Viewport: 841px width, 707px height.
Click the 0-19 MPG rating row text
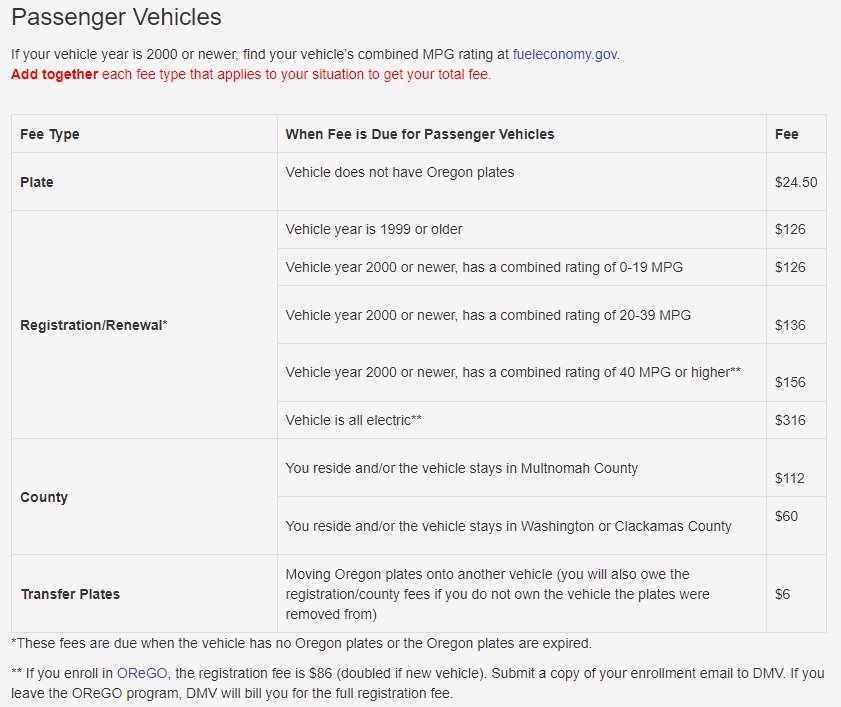point(484,267)
